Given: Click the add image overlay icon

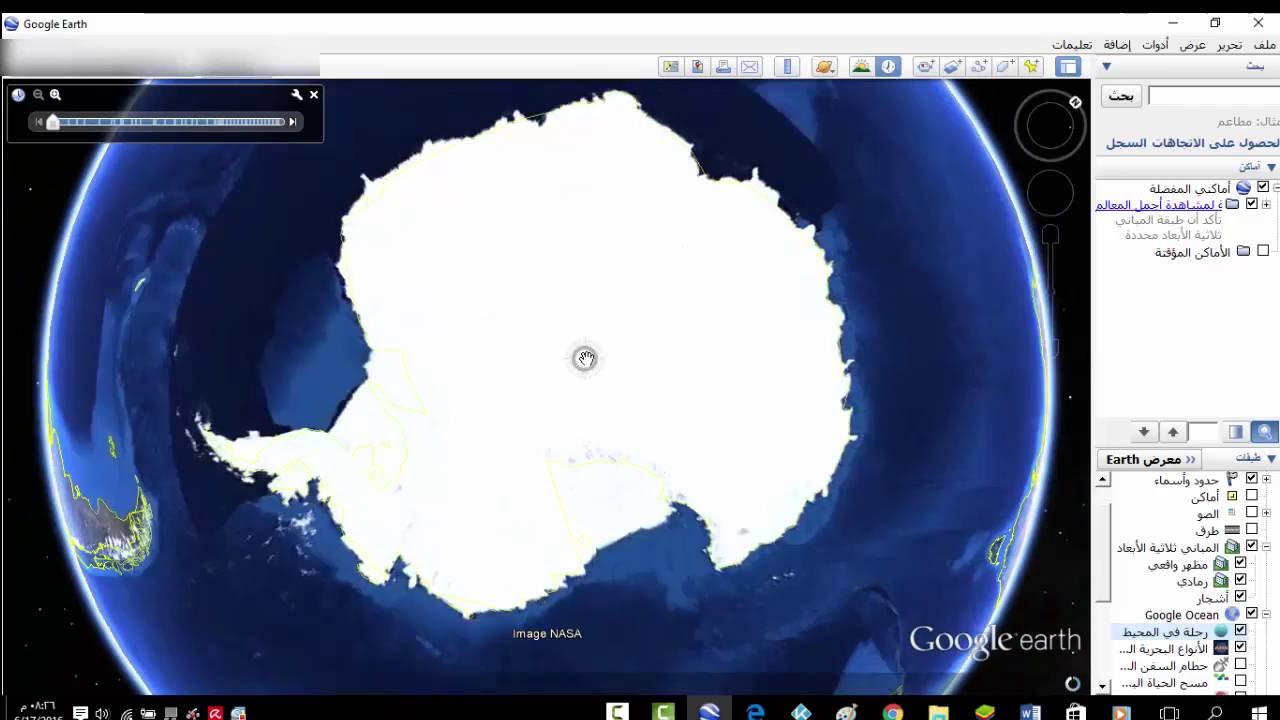Looking at the screenshot, I should pyautogui.click(x=953, y=67).
